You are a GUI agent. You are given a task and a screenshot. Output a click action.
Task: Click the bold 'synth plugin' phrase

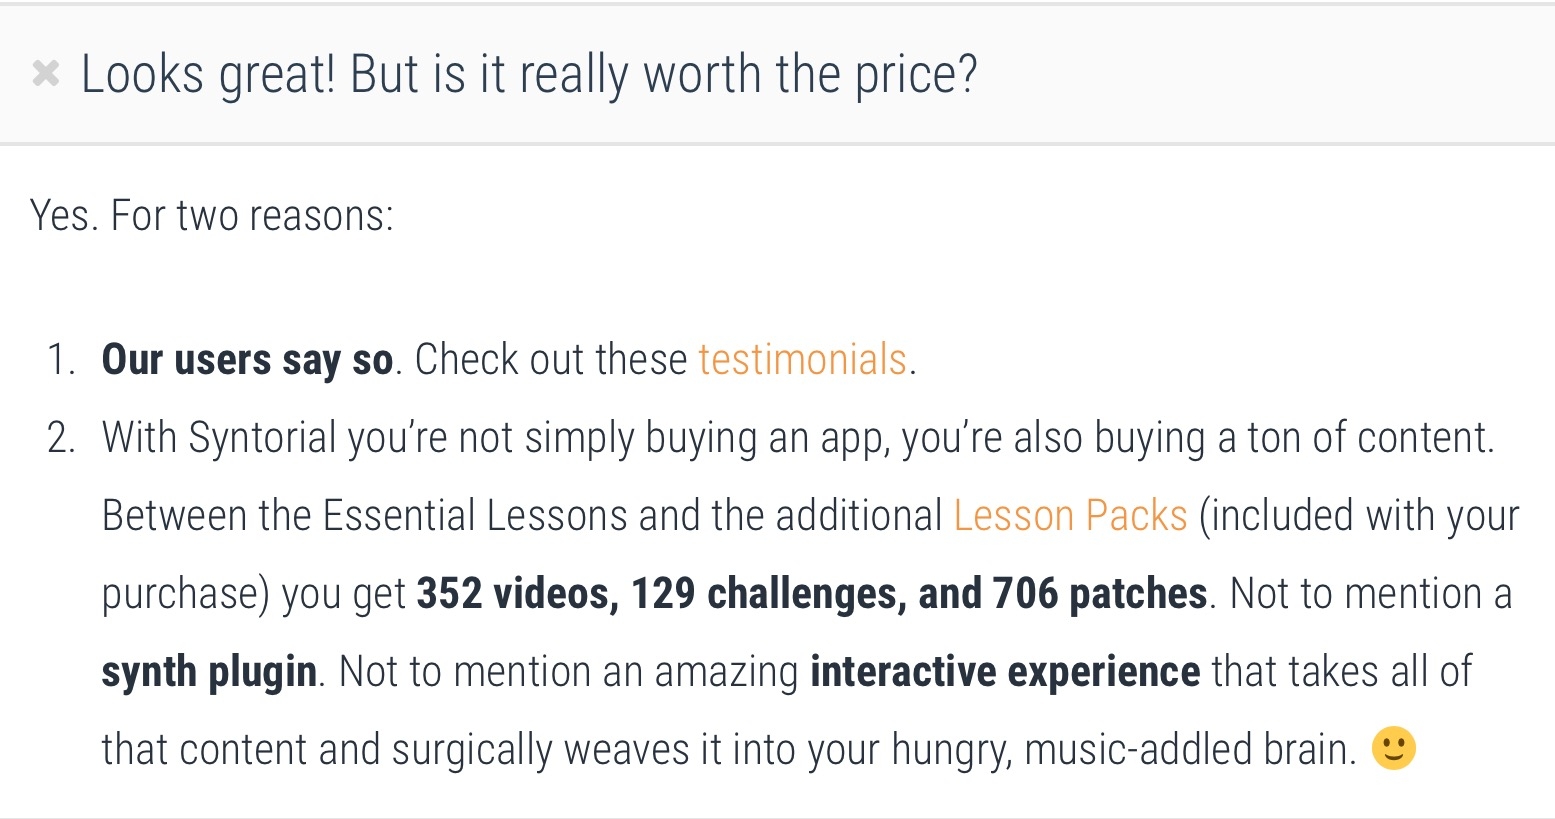tap(209, 672)
